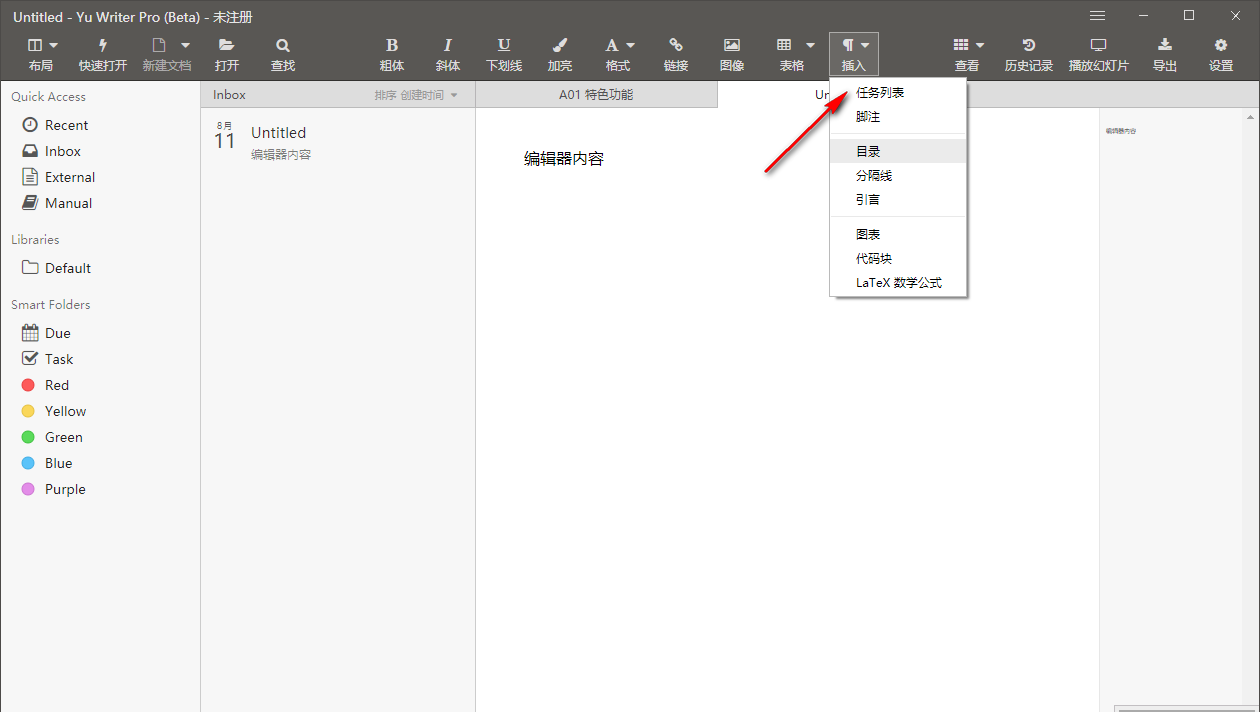Open the 格式 format icon
Viewport: 1260px width, 712px height.
pos(612,45)
